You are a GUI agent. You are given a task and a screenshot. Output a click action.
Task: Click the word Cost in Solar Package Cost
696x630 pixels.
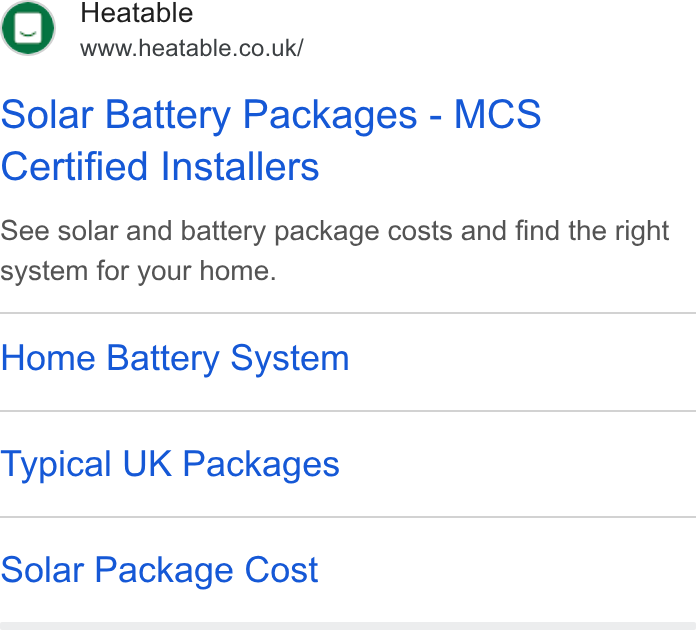coord(281,570)
